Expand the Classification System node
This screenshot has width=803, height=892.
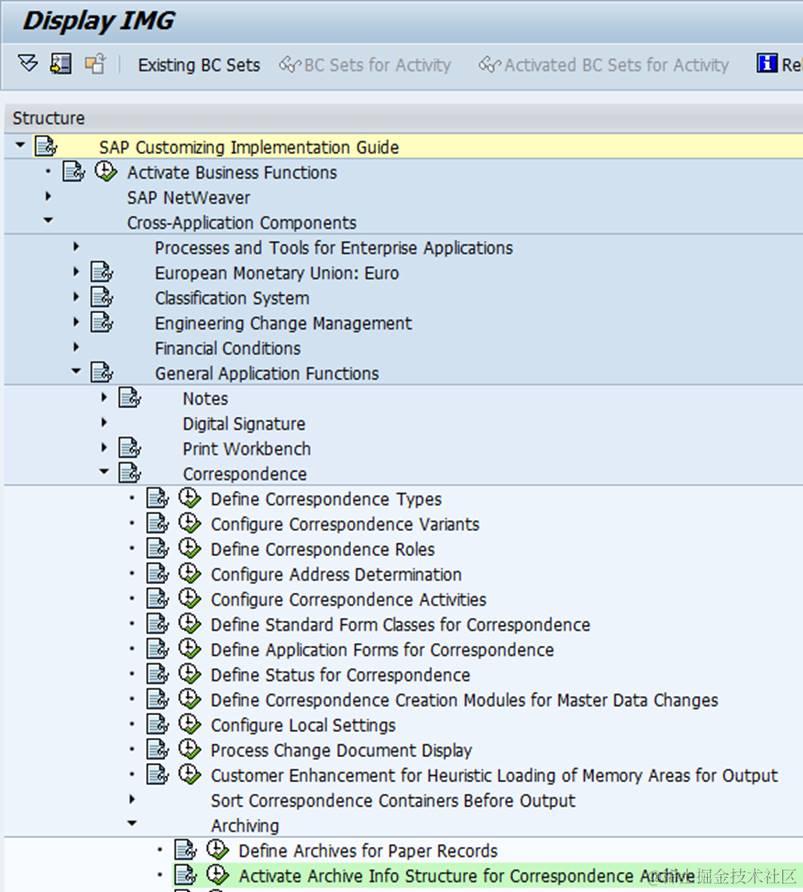click(76, 296)
